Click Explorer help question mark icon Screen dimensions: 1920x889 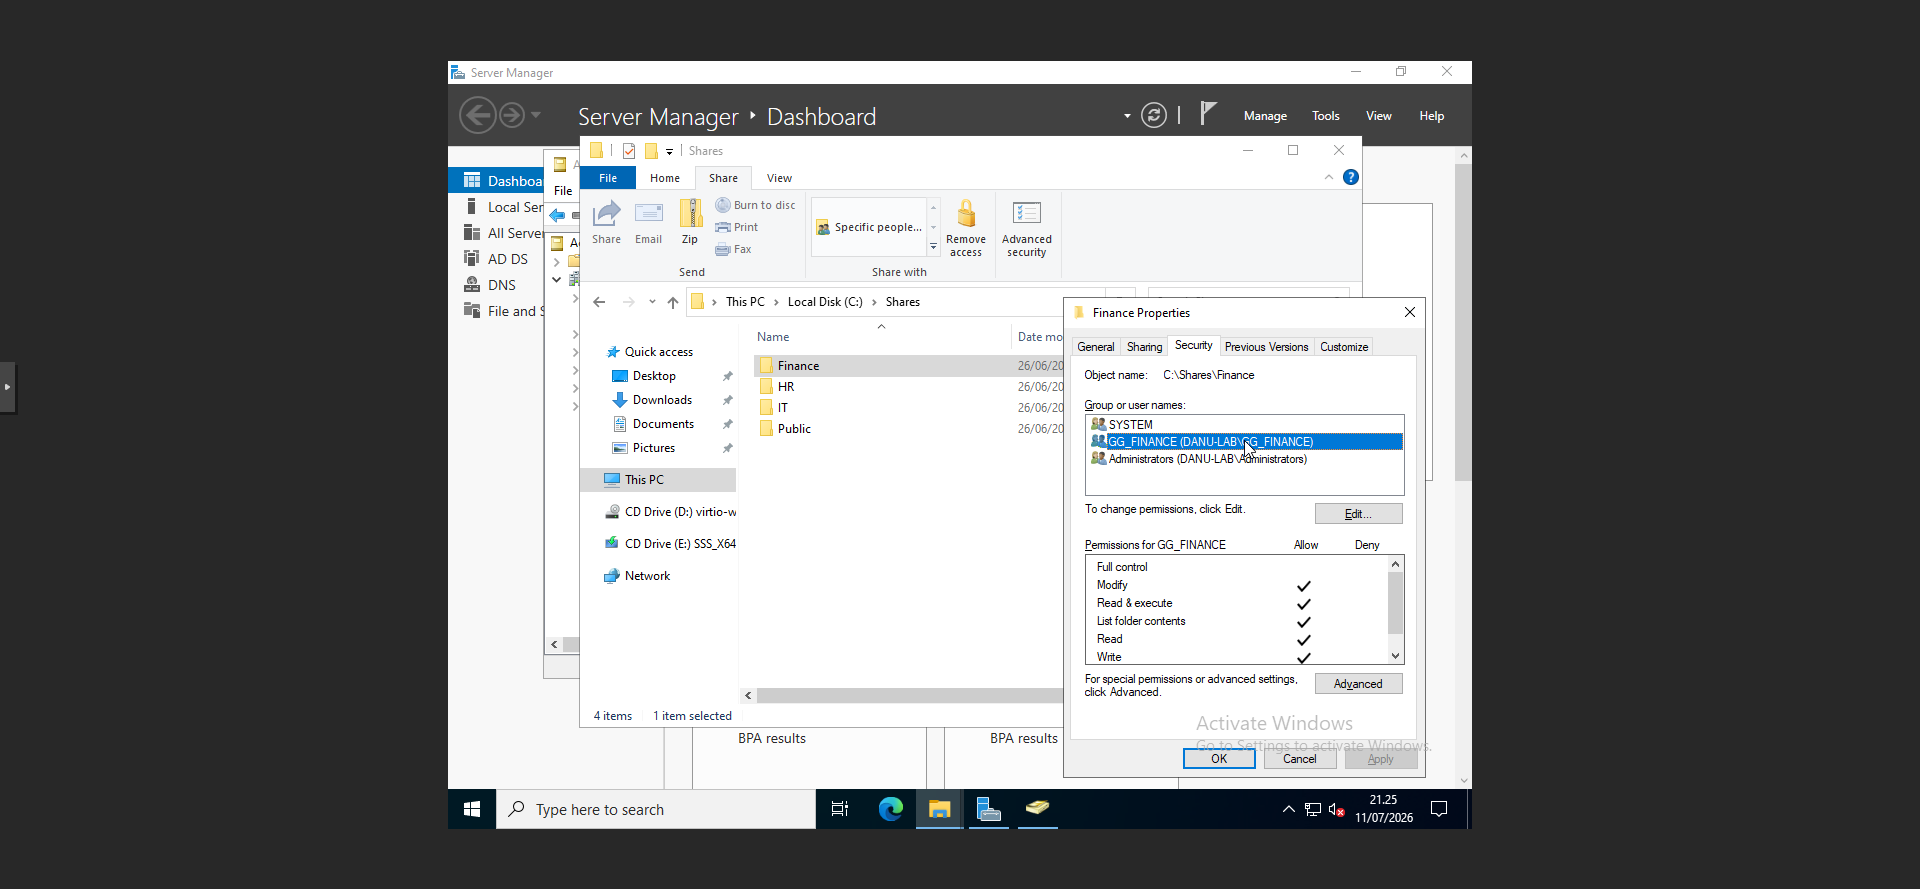1351,177
